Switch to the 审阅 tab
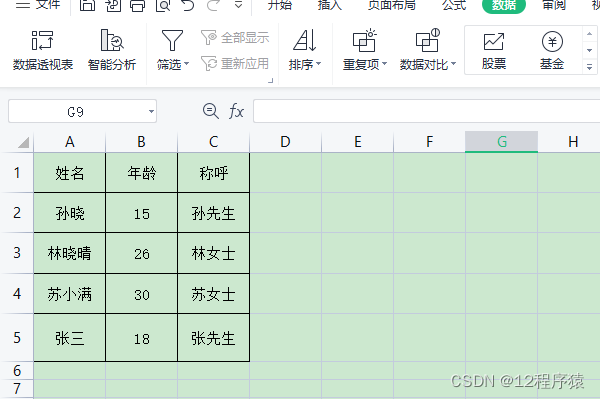 [x=554, y=5]
